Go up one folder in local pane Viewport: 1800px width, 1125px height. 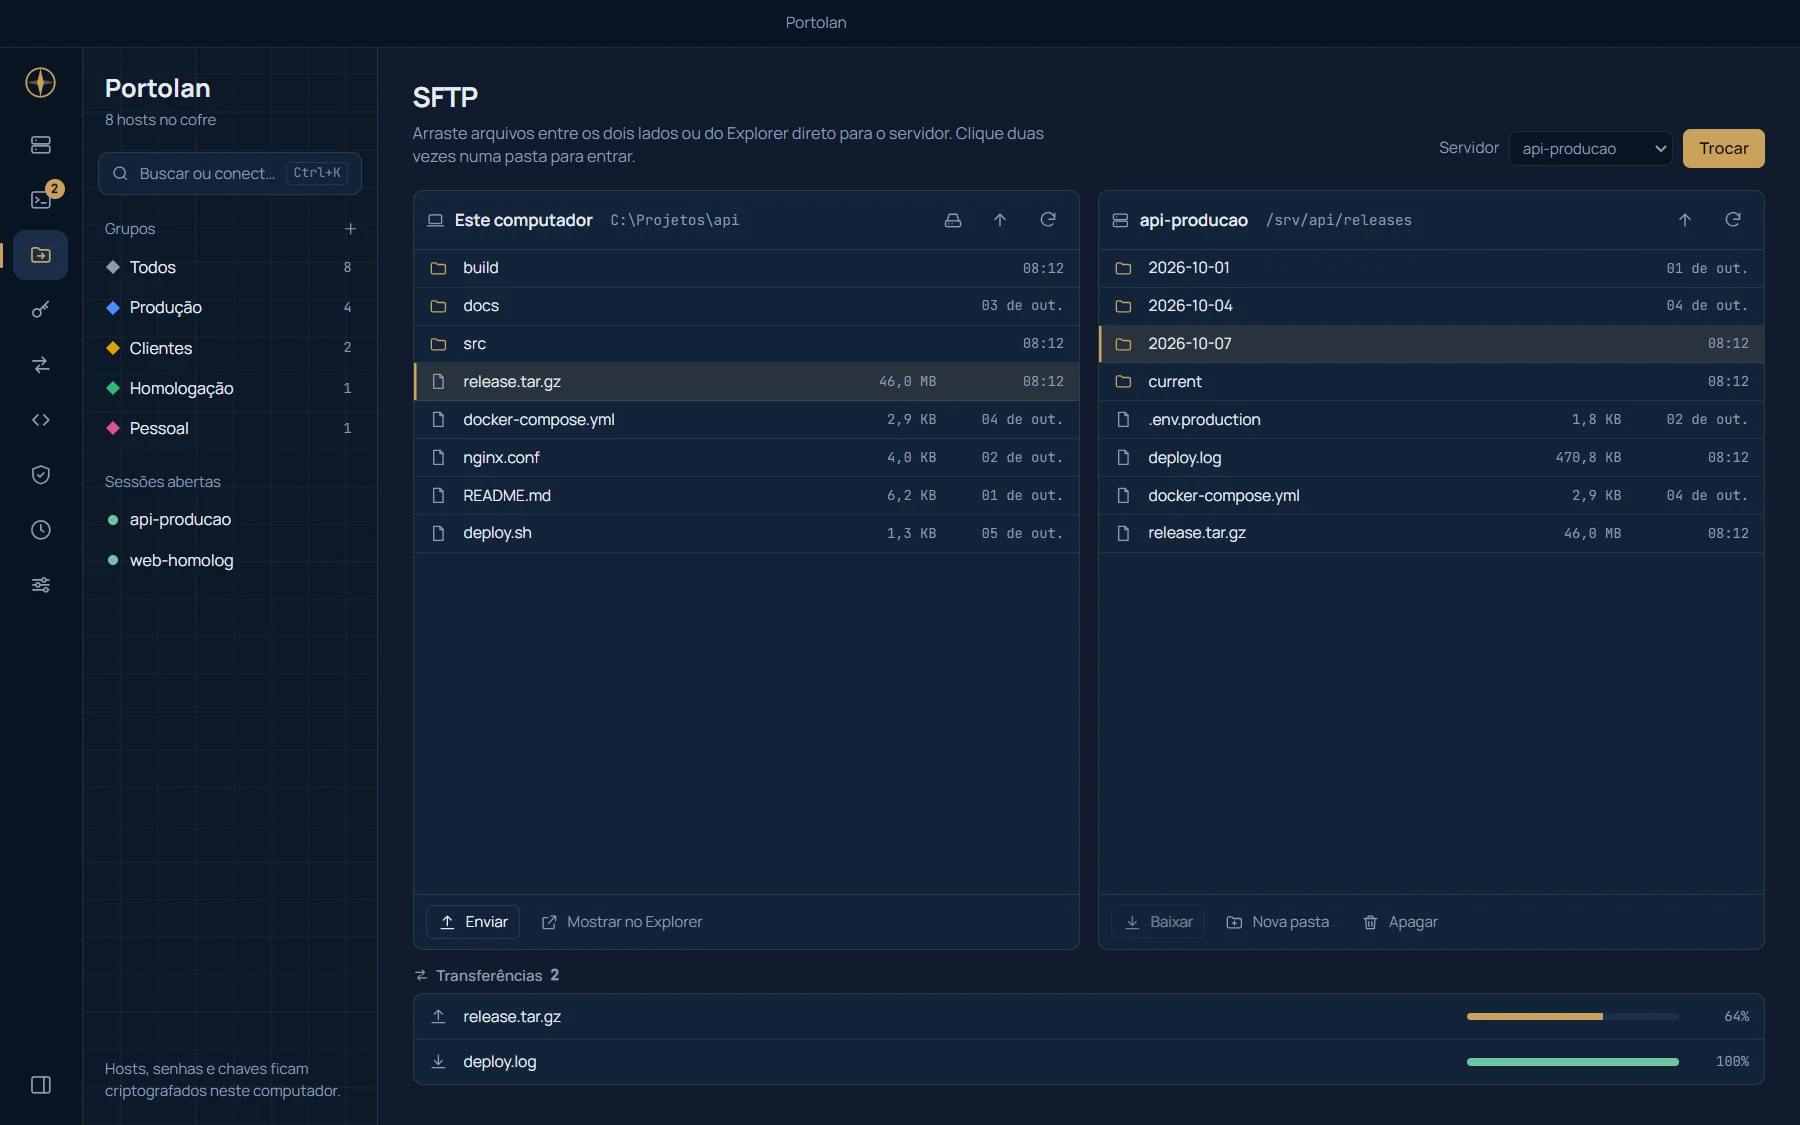tap(1000, 220)
